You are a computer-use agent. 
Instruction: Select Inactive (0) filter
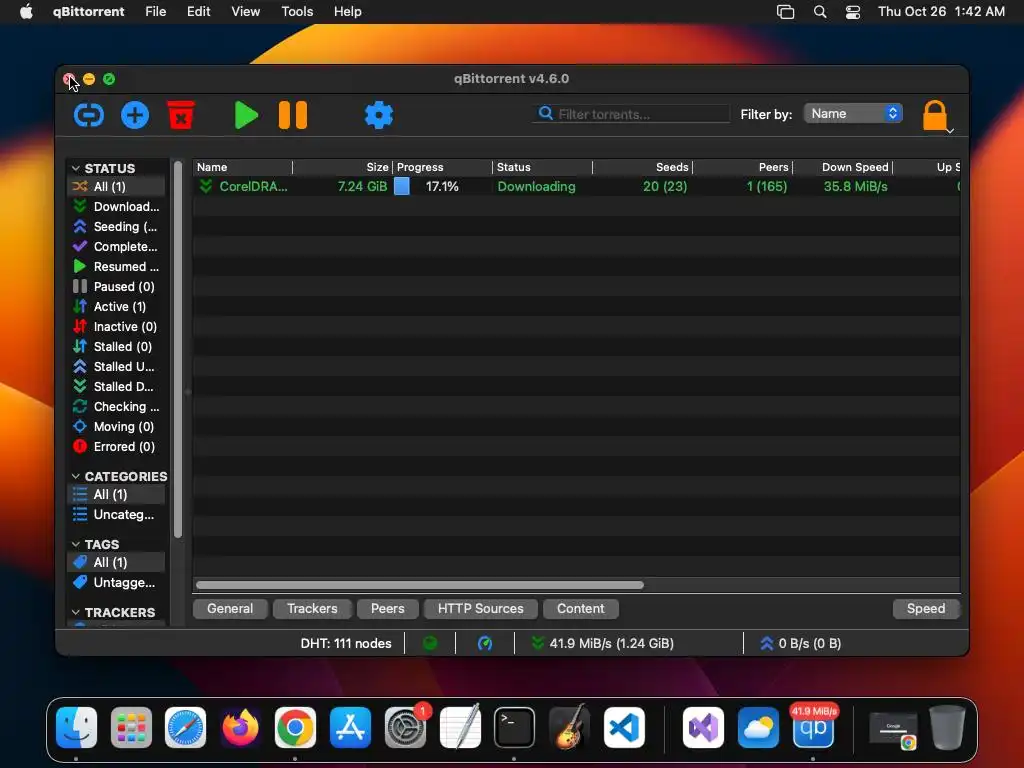116,327
